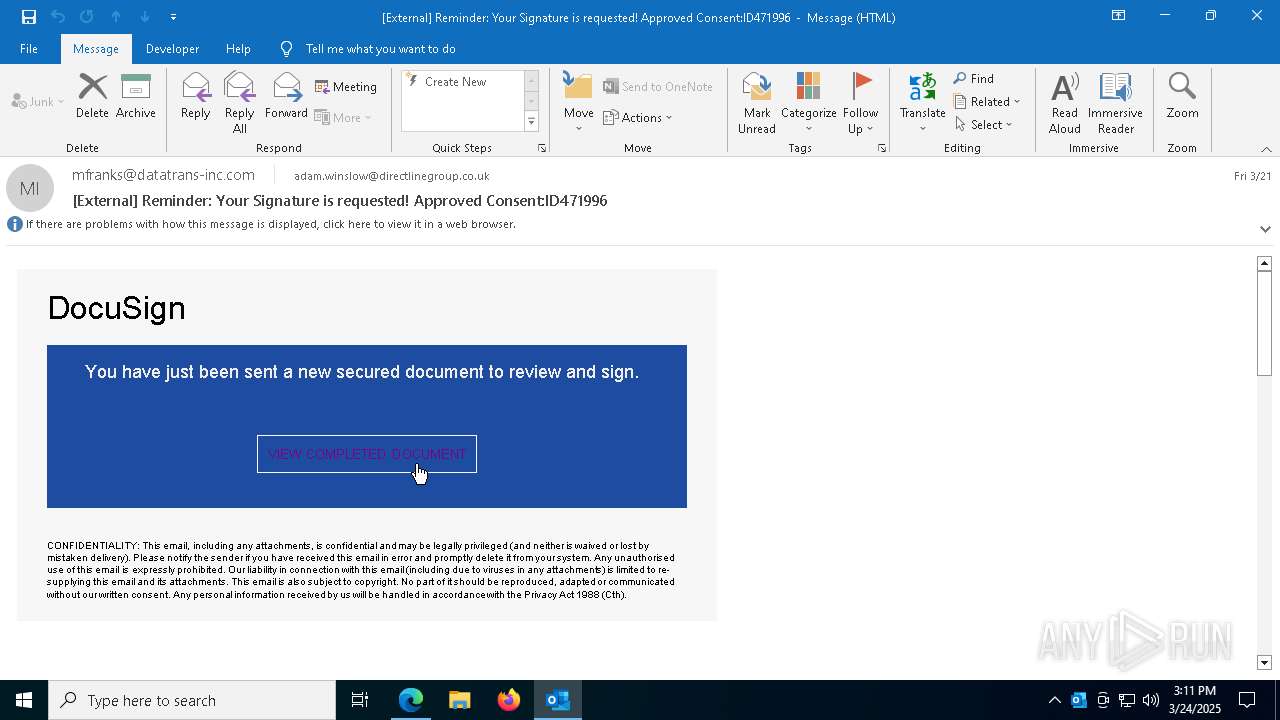The height and width of the screenshot is (720, 1280).
Task: Click Reply All
Action: 239,102
